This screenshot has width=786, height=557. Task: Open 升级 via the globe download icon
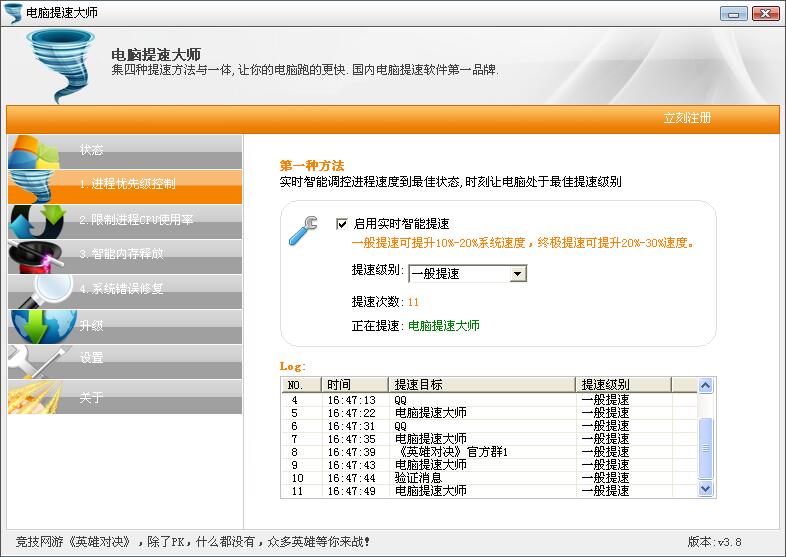[40, 326]
